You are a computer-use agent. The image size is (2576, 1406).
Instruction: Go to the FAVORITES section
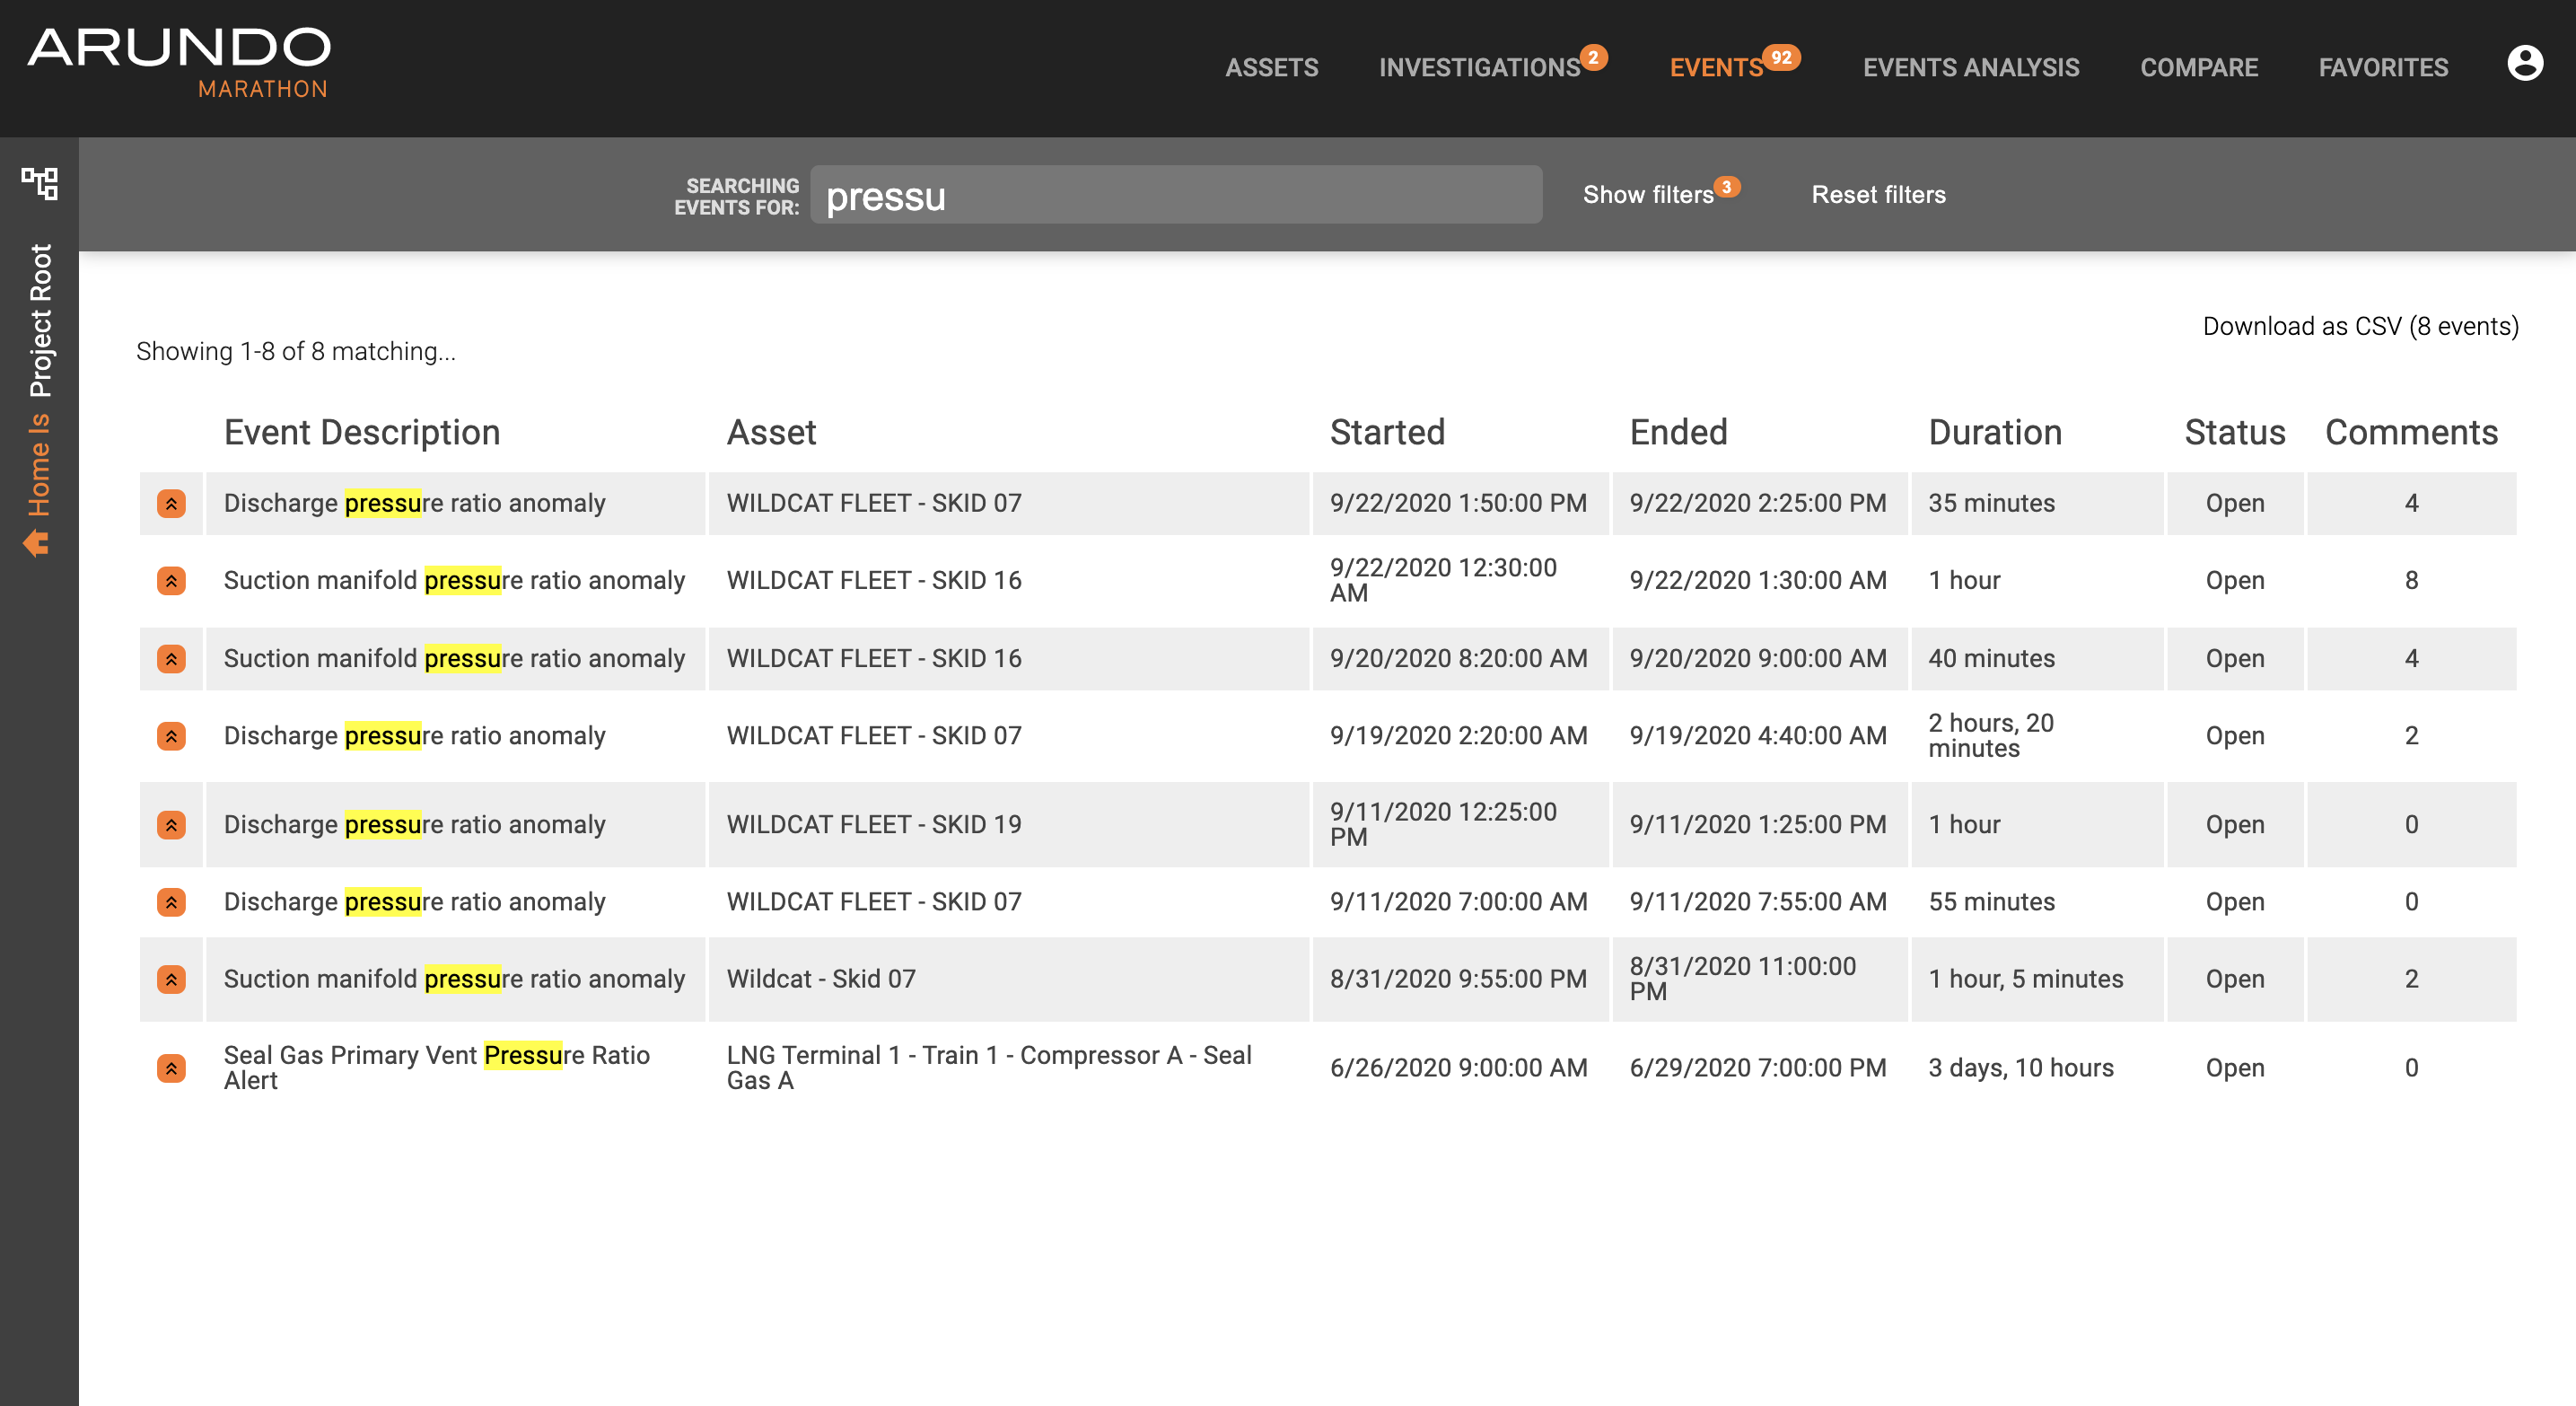click(x=2384, y=67)
